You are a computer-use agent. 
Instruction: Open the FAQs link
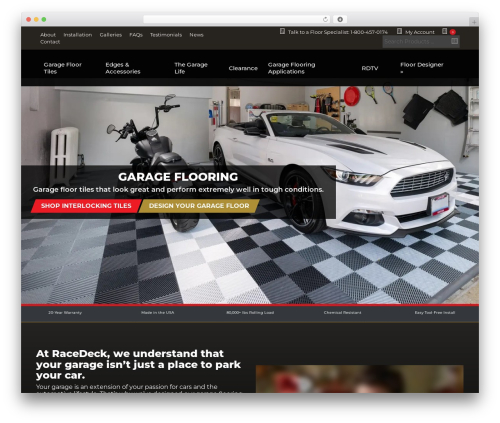click(136, 35)
